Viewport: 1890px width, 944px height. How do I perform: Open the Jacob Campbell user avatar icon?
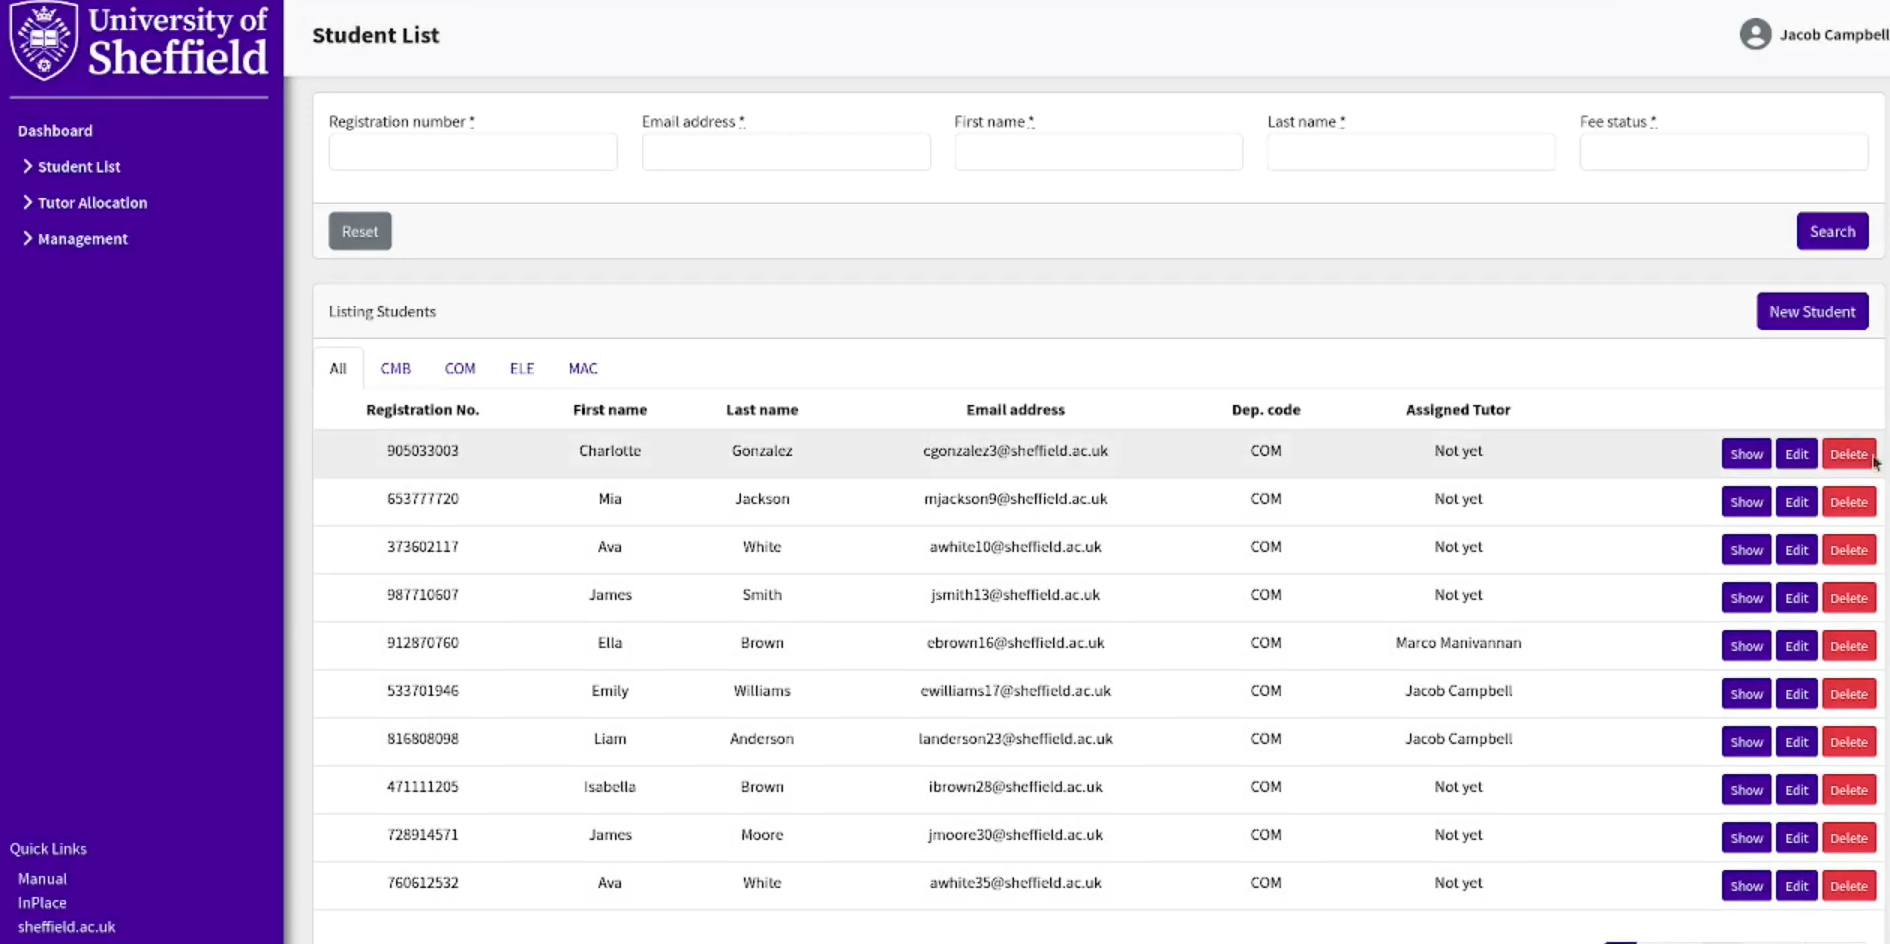pyautogui.click(x=1755, y=35)
